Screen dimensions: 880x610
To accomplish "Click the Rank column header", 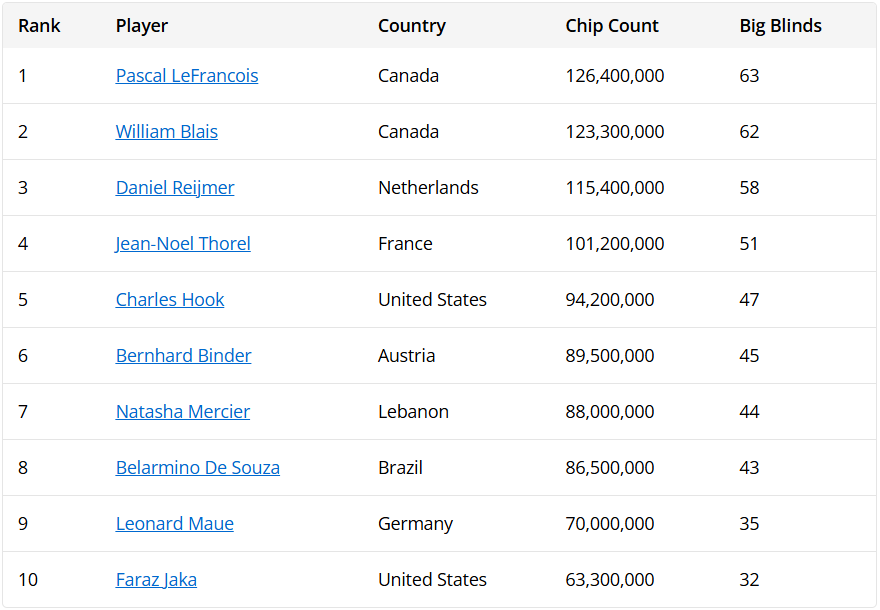I will (x=39, y=26).
